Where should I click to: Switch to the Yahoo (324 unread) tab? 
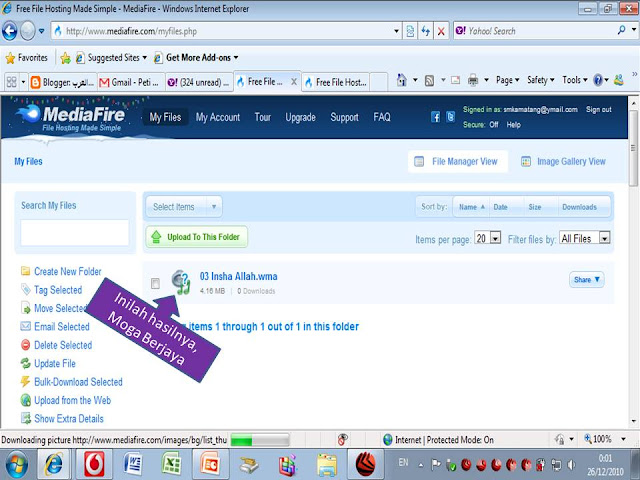200,82
